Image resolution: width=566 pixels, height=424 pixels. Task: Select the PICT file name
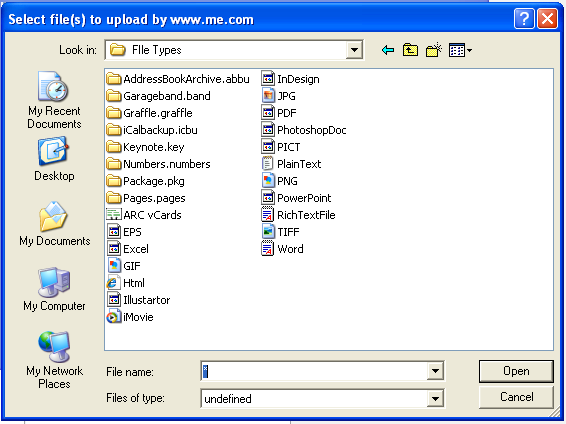tap(288, 147)
